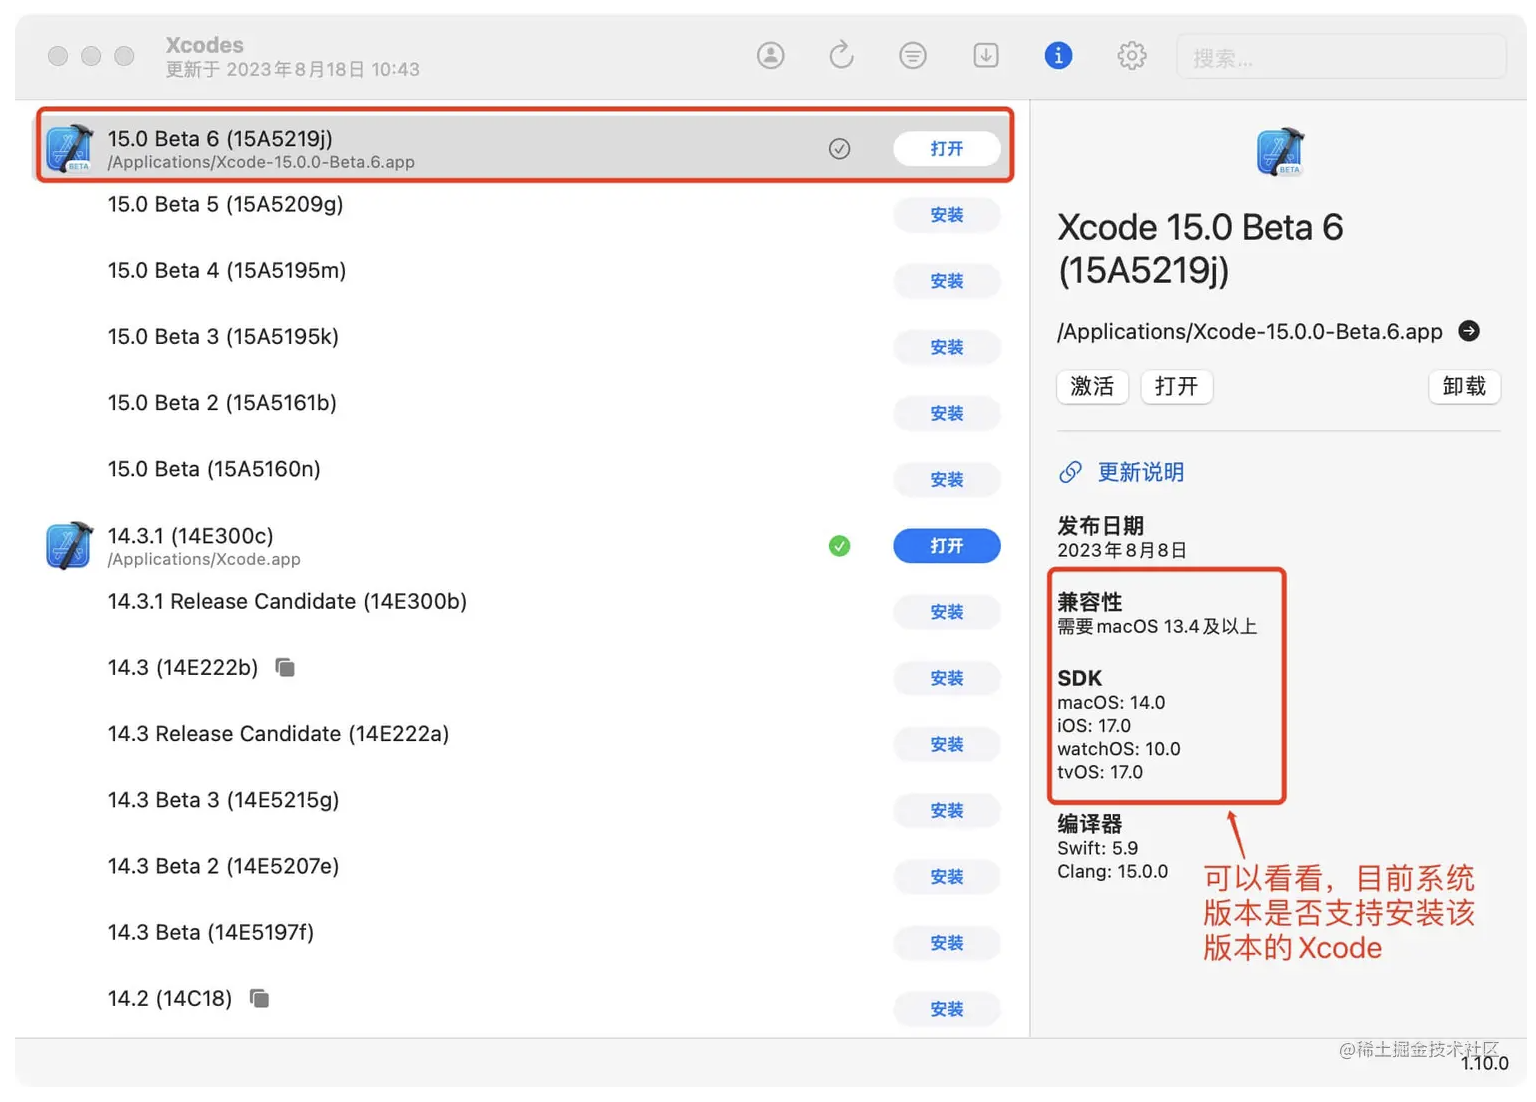Select the 14.3.1 (14E300c) row
This screenshot has height=1102, width=1536.
click(524, 546)
